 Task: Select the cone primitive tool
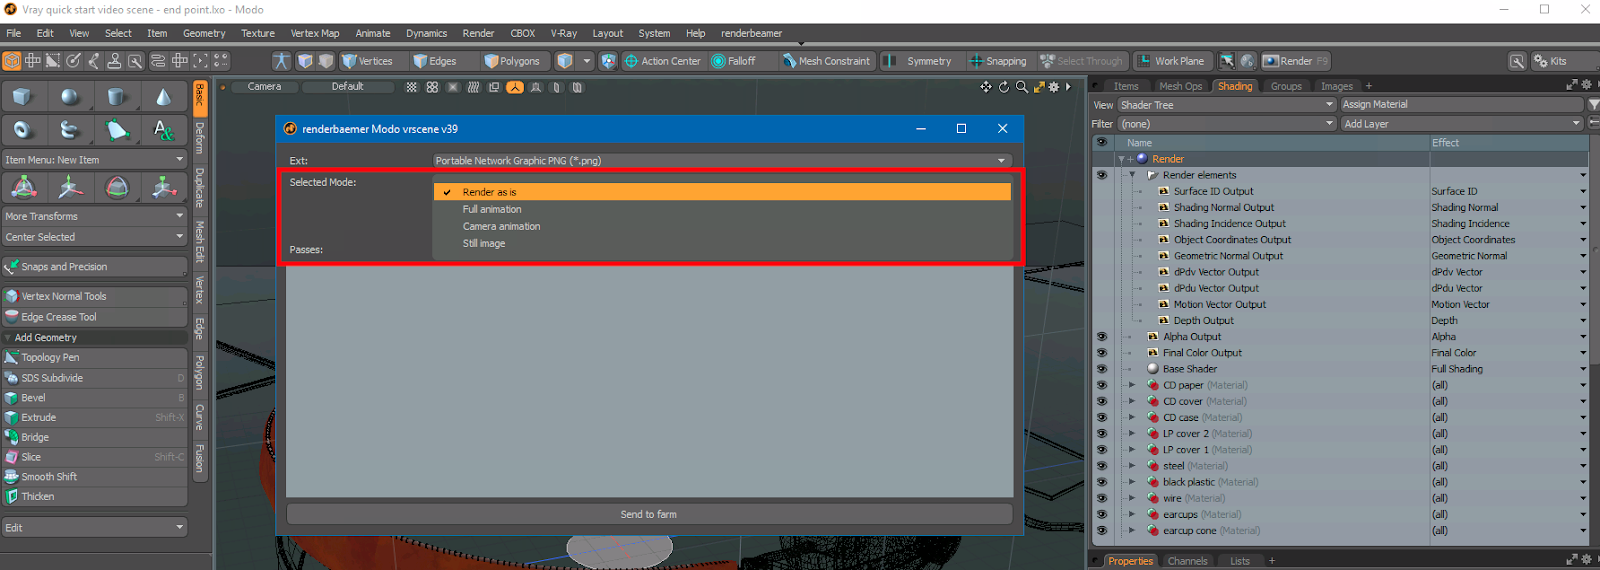point(163,97)
